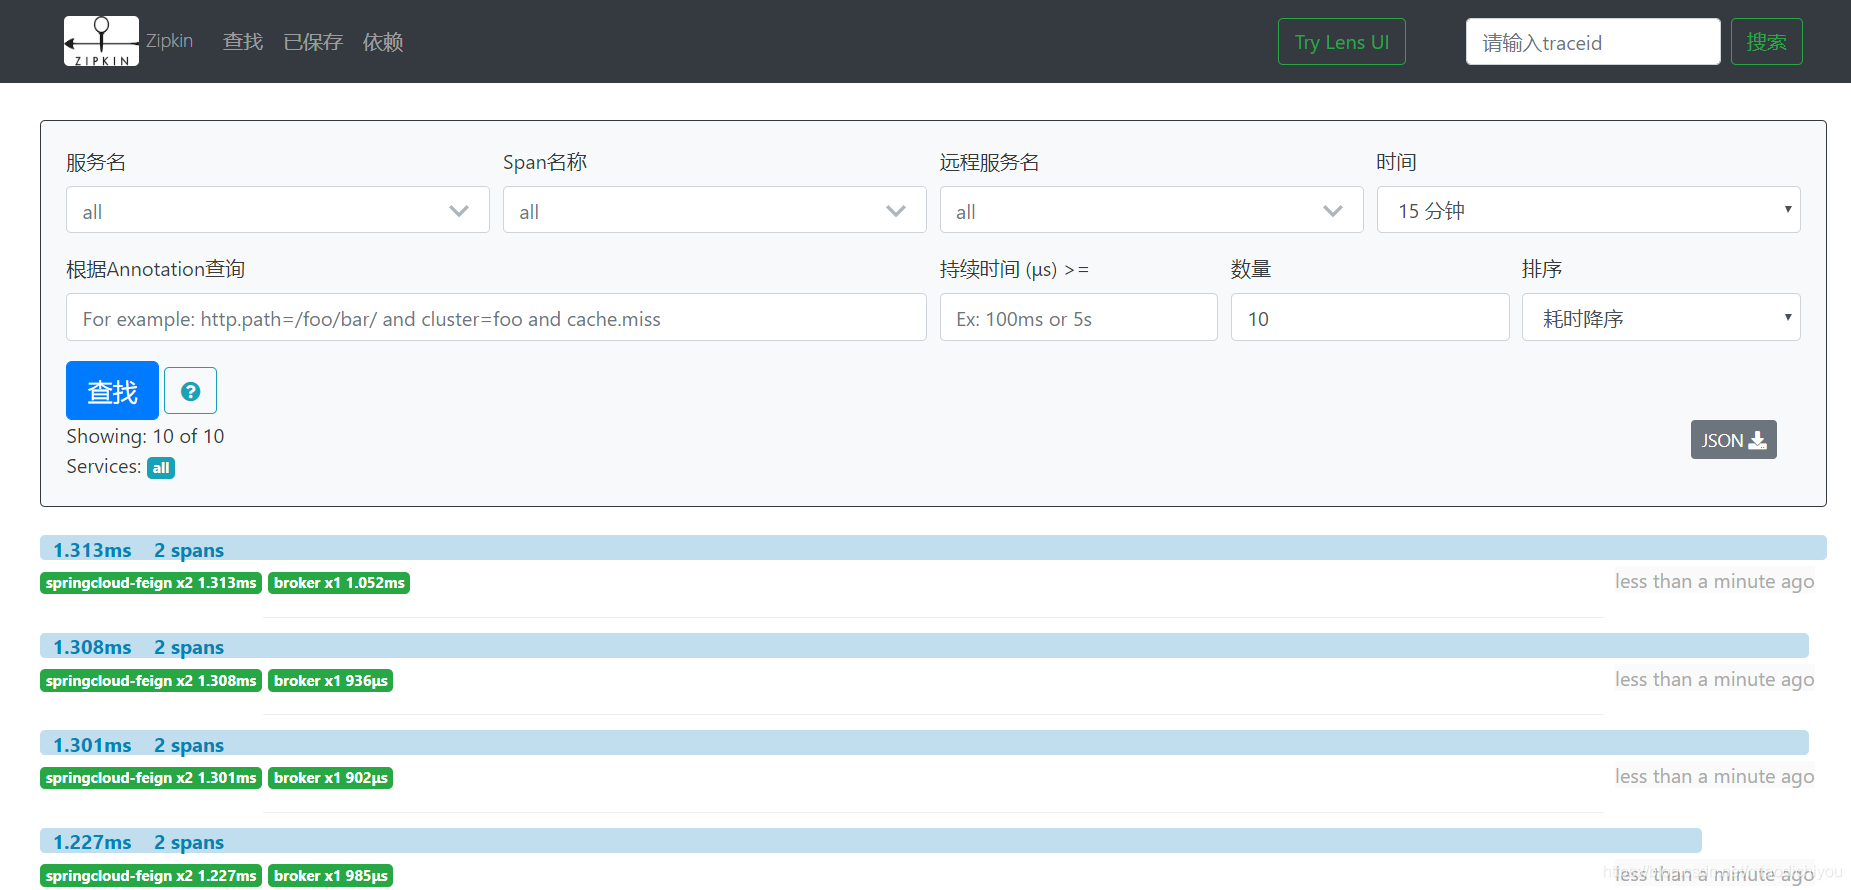Open the 1.301ms trace bar
This screenshot has height=890, width=1851.
click(924, 743)
